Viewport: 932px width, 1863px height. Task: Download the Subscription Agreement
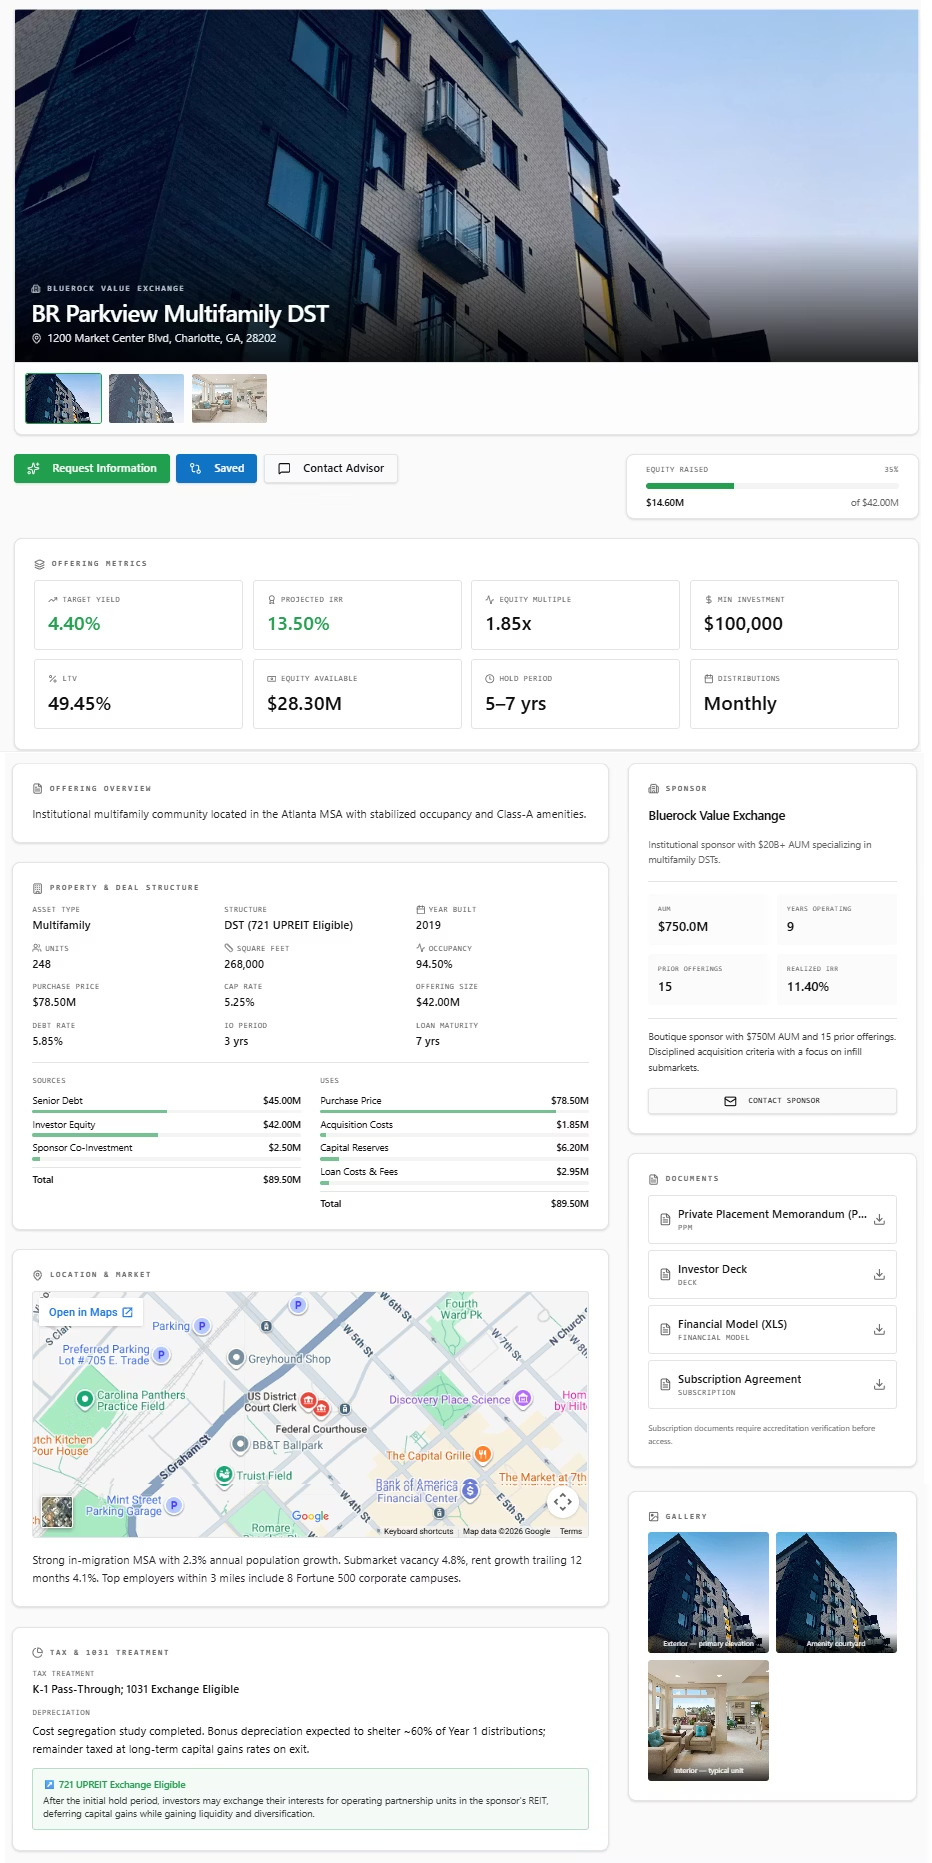[879, 1385]
